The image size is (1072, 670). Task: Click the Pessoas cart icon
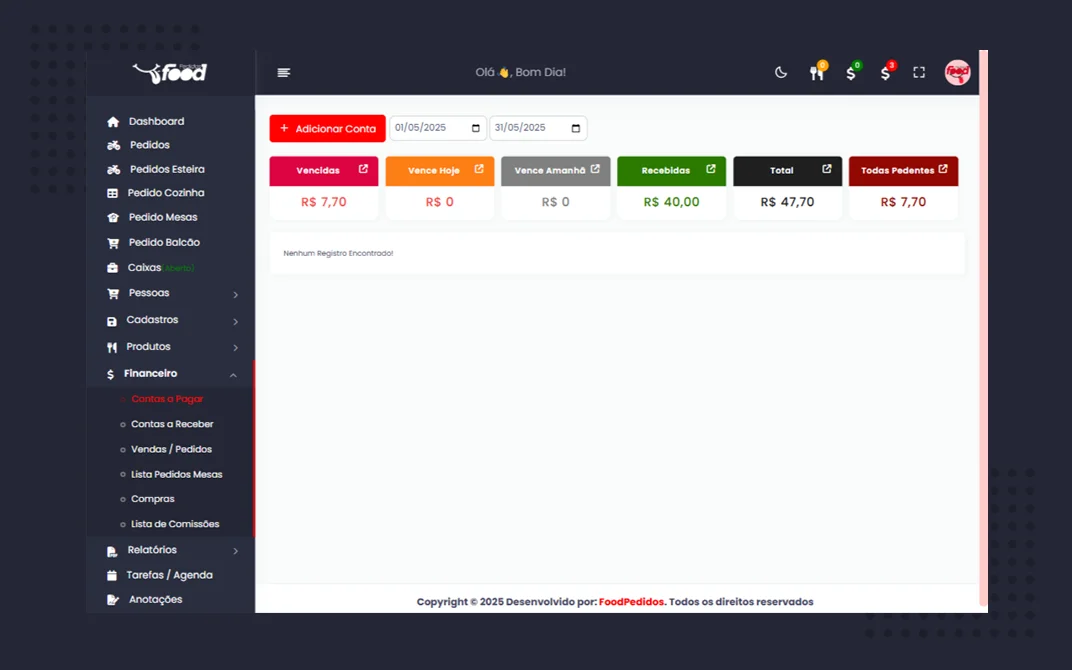113,293
